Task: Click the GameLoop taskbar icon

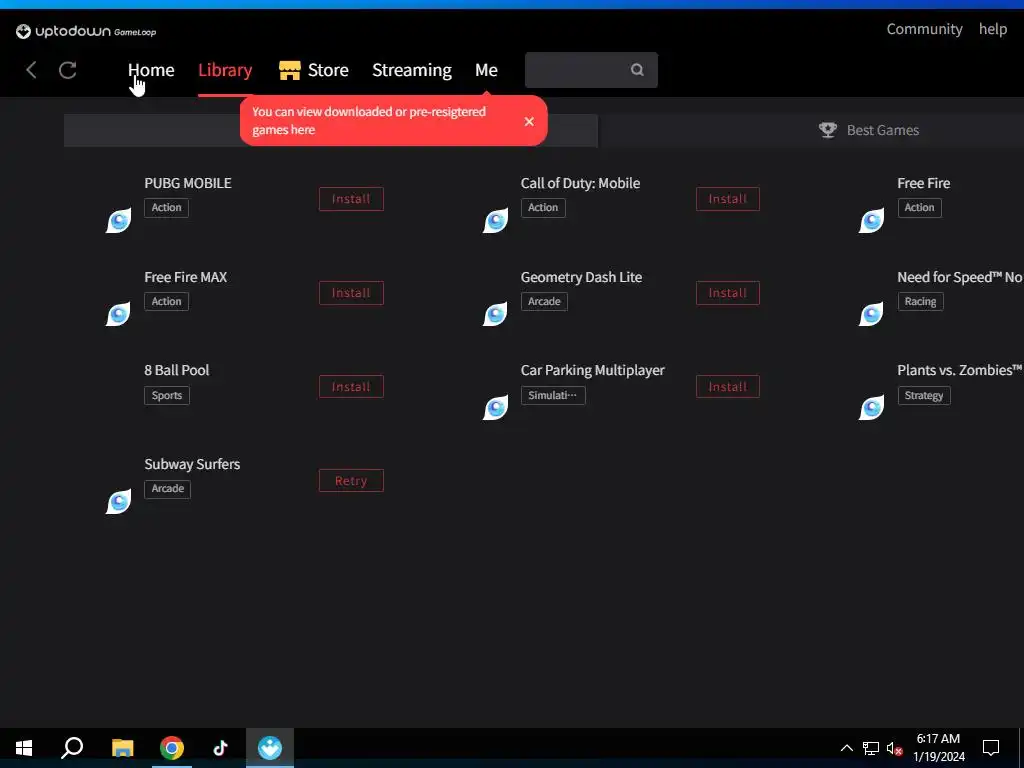Action: [x=270, y=748]
